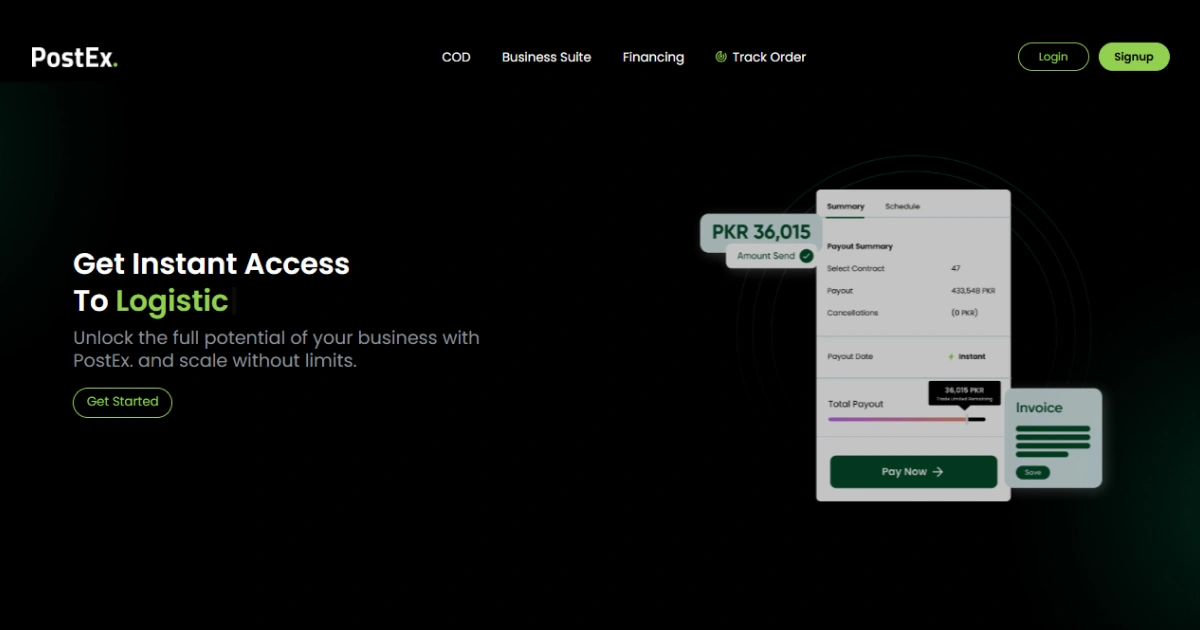Image resolution: width=1200 pixels, height=630 pixels.
Task: Click the 36,015 PKR tooltip above the payout bar
Action: (x=964, y=393)
